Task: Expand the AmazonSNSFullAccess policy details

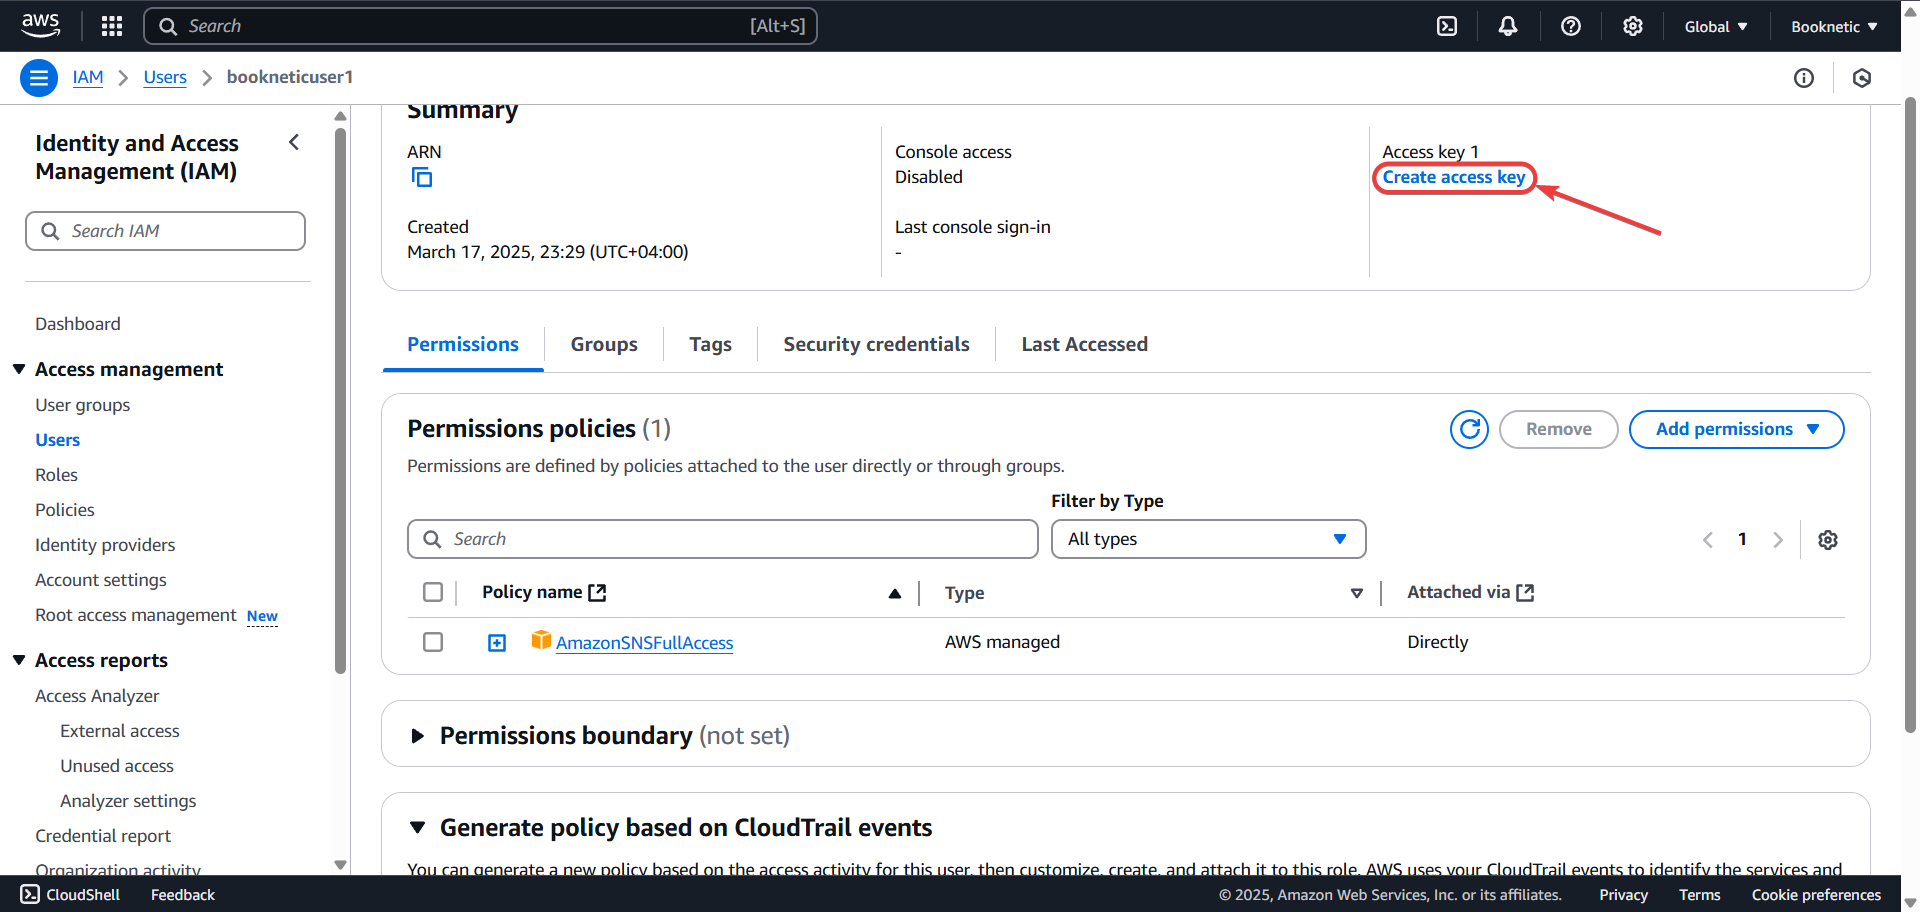Action: [x=497, y=643]
